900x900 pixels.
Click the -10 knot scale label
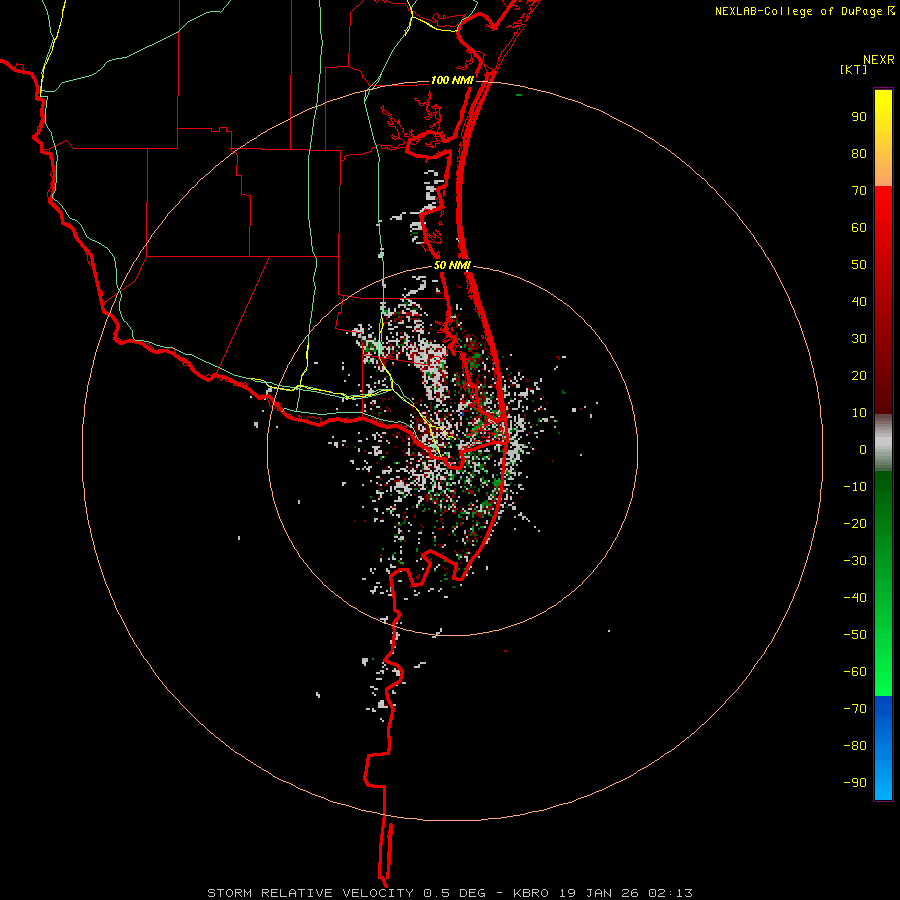point(855,487)
